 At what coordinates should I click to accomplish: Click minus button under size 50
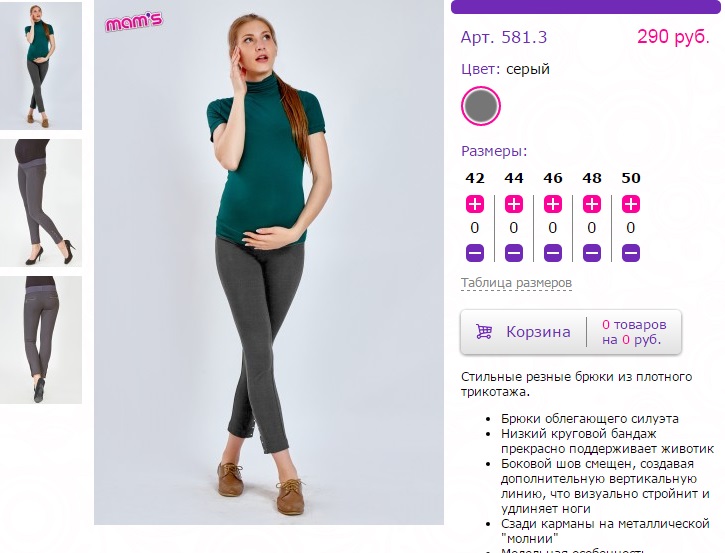tap(631, 253)
